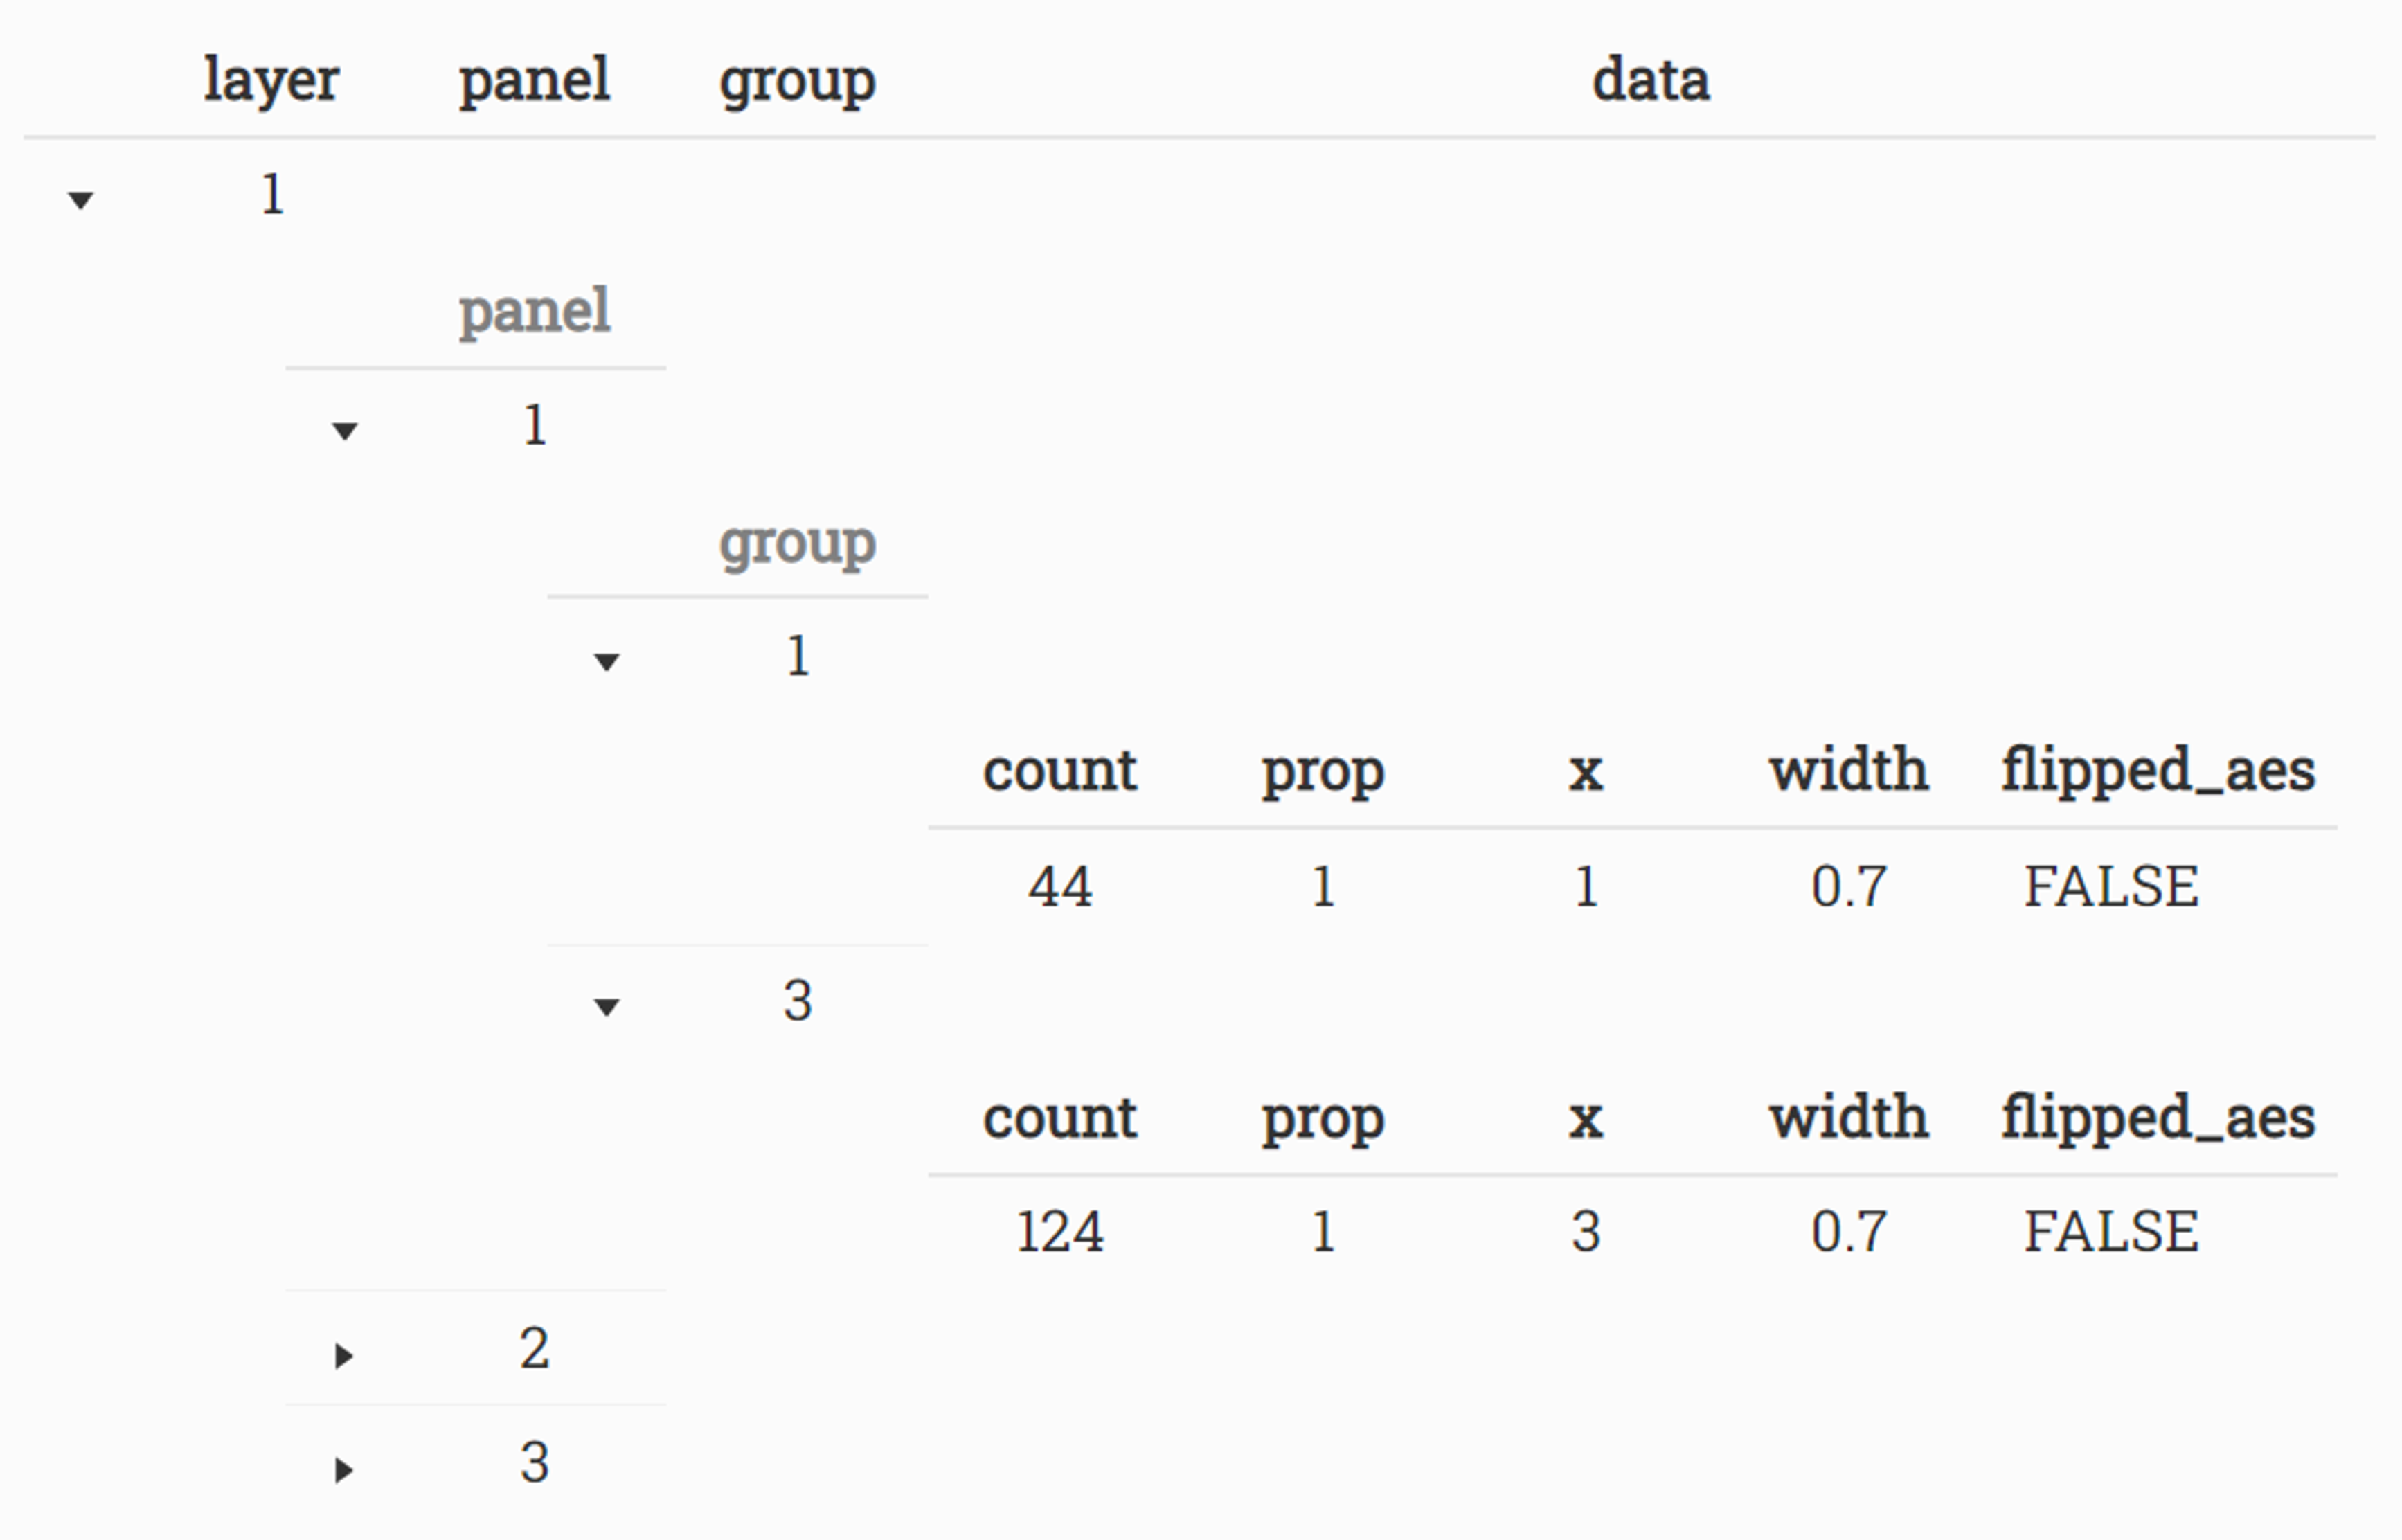The width and height of the screenshot is (2402, 1540).
Task: Collapse the panel 1 row arrow
Action: 345,431
